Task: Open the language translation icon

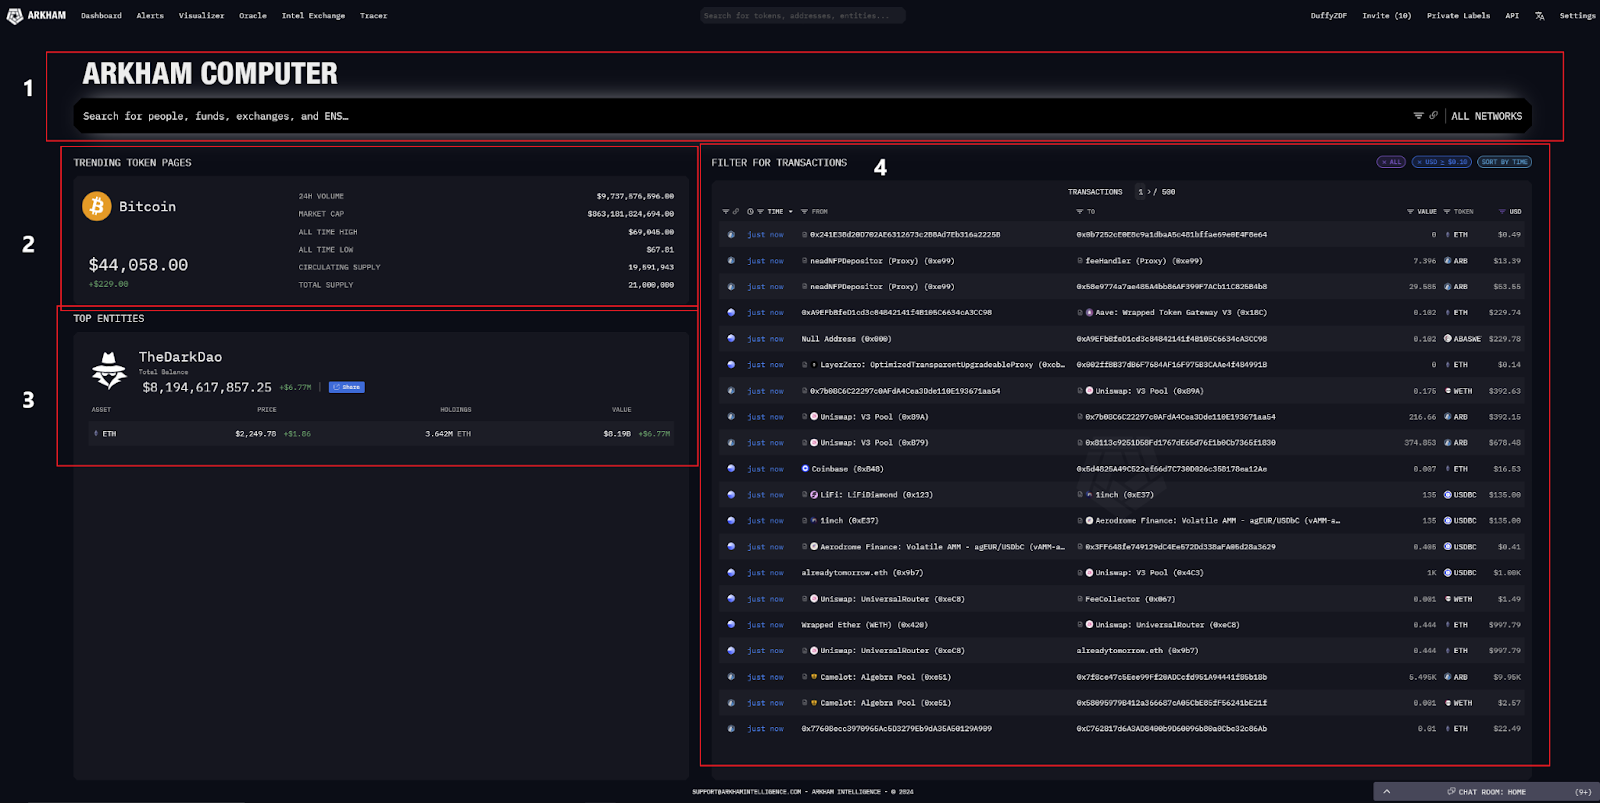Action: tap(1540, 16)
